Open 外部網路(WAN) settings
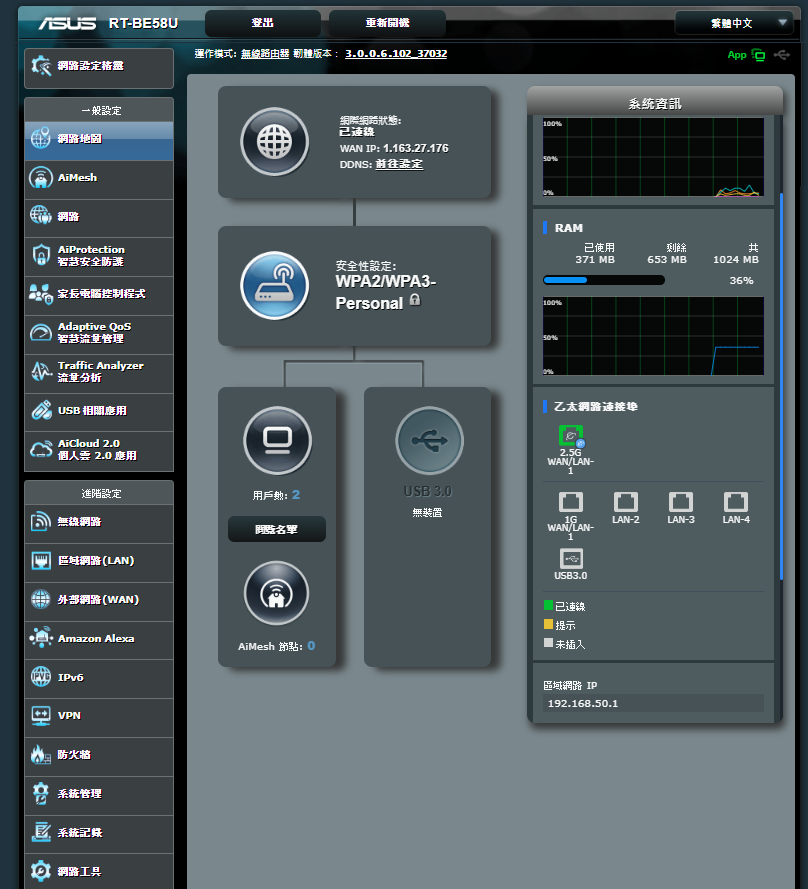The image size is (808, 889). 99,601
